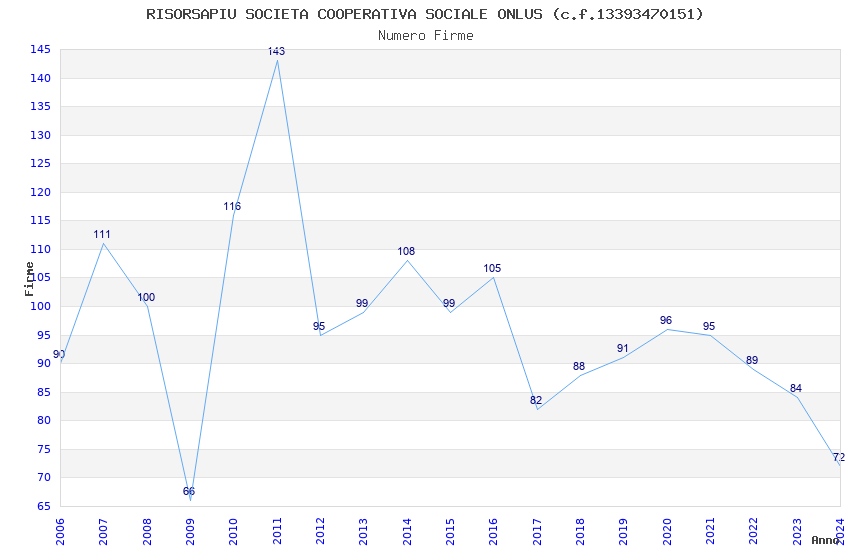This screenshot has width=850, height=550.
Task: Click the x-axis year 2008
Action: pos(146,532)
